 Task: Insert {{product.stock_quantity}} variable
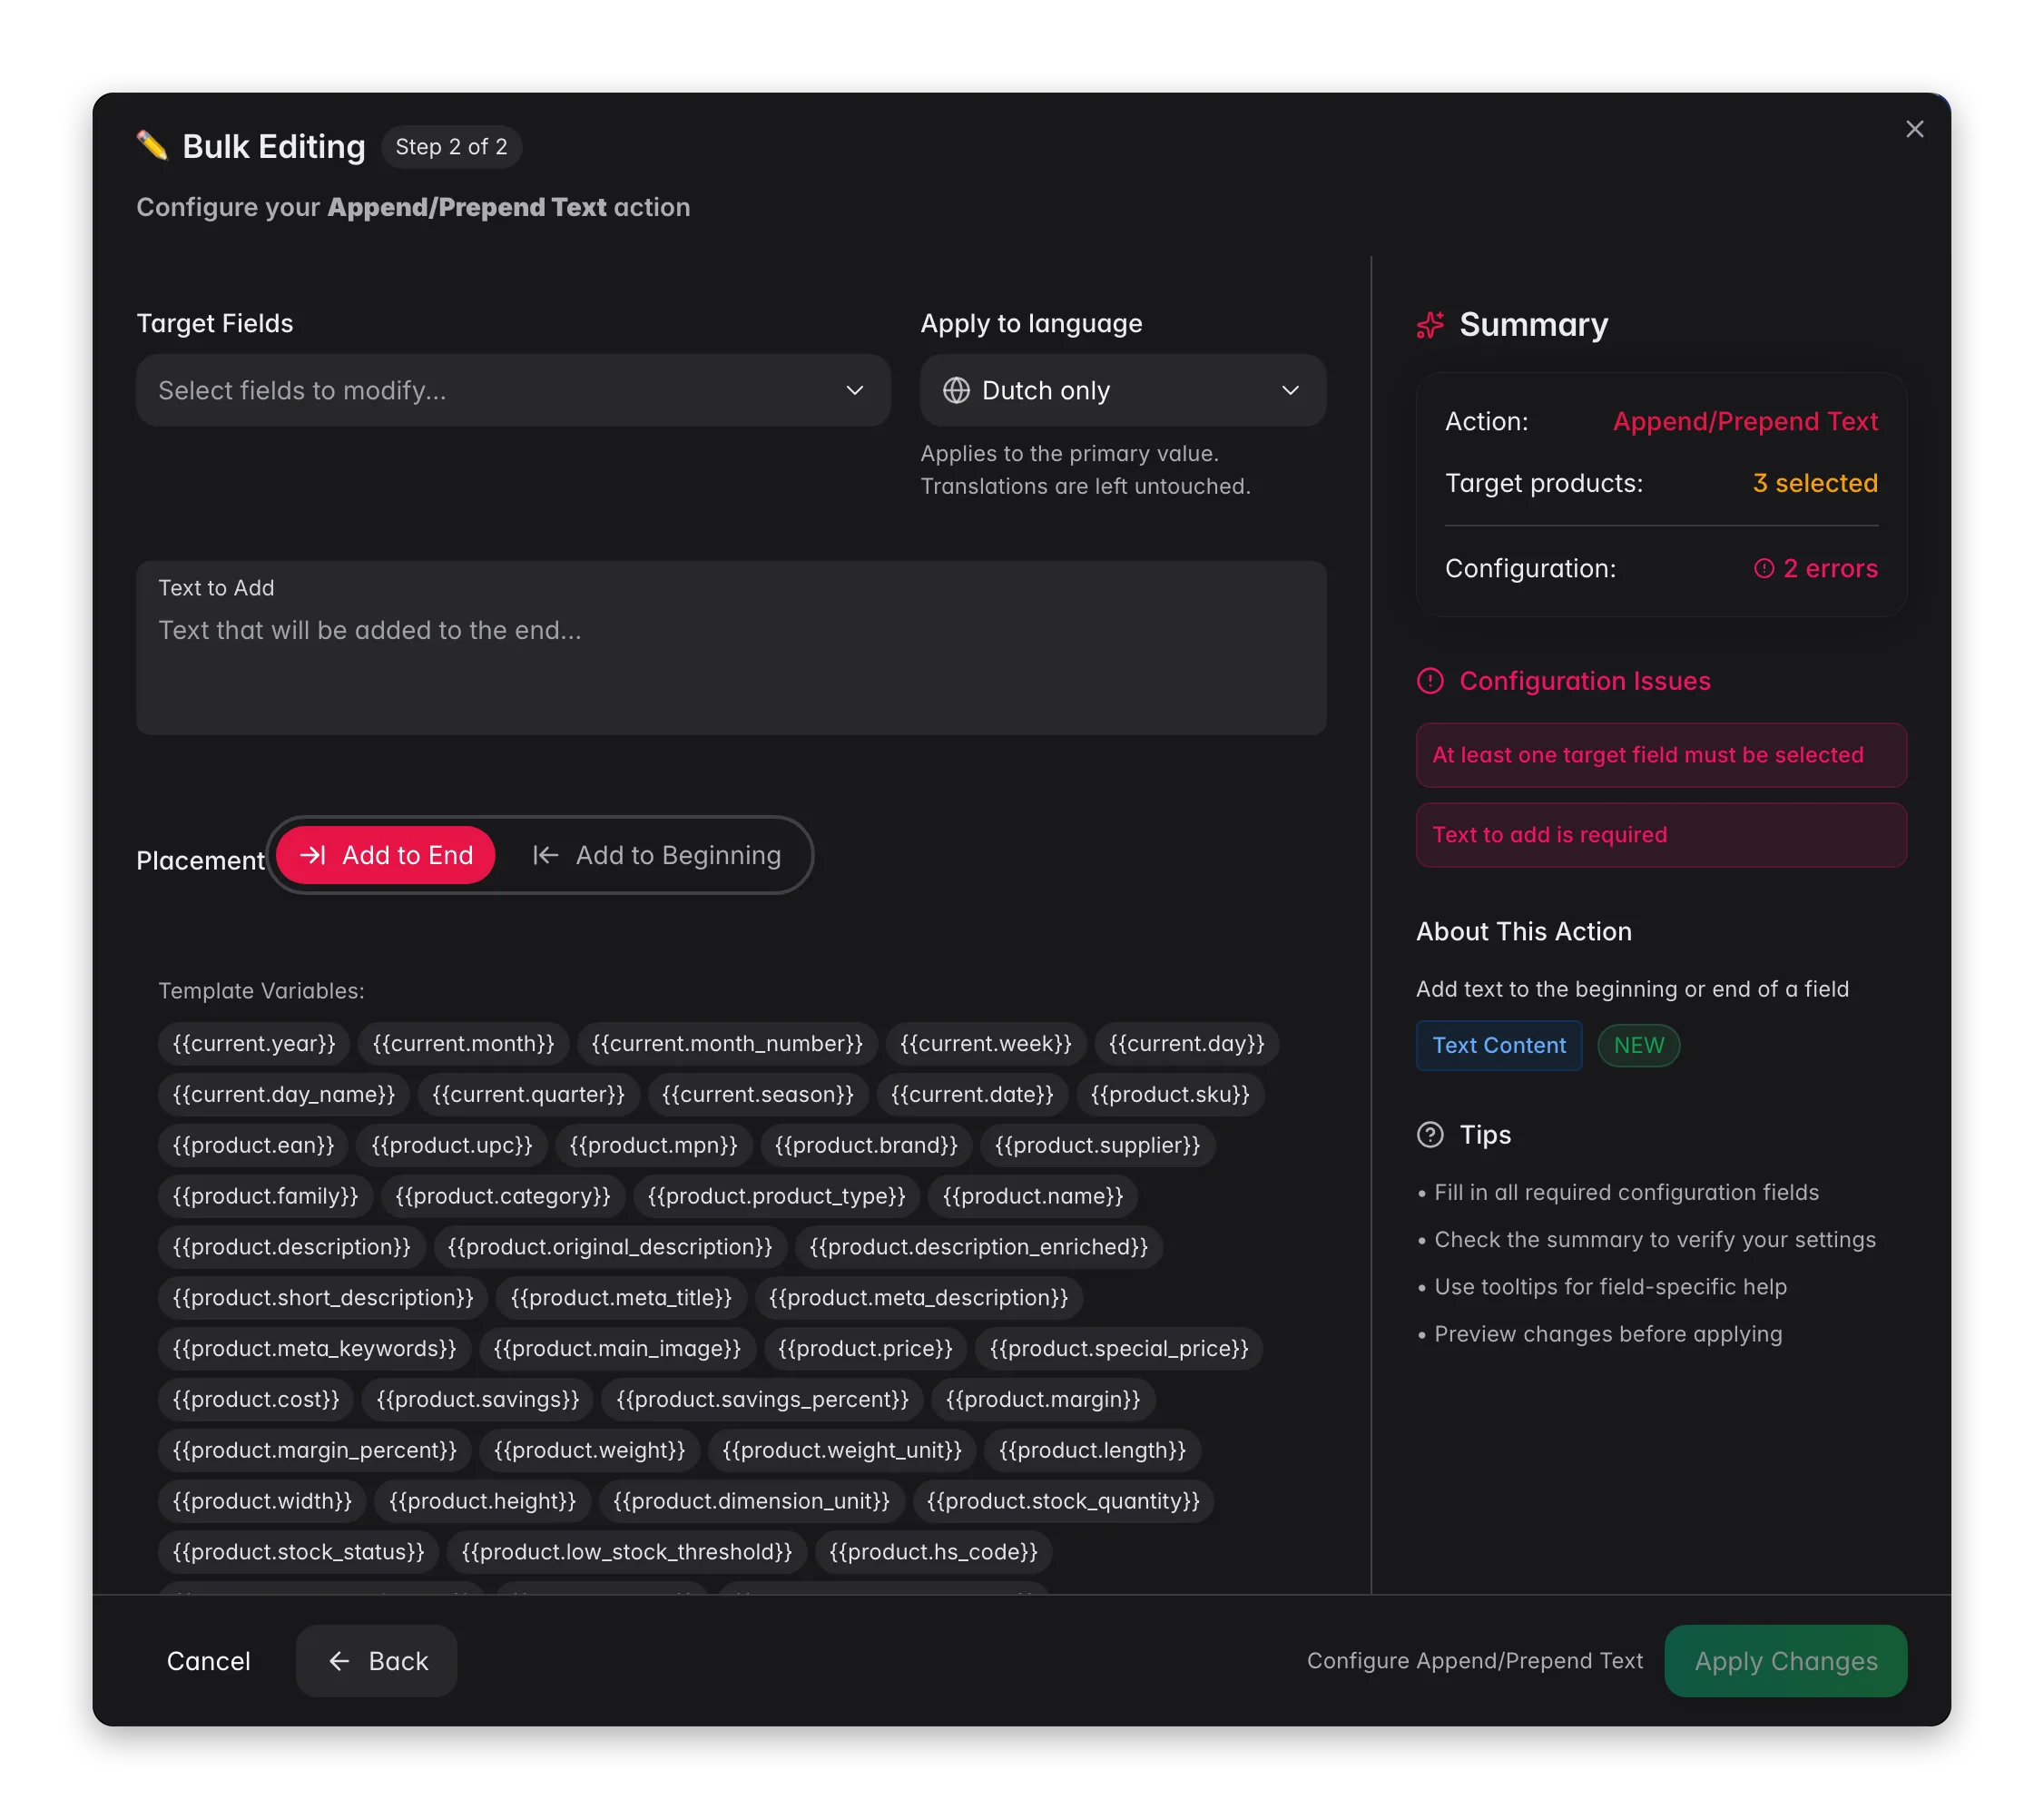1064,1502
